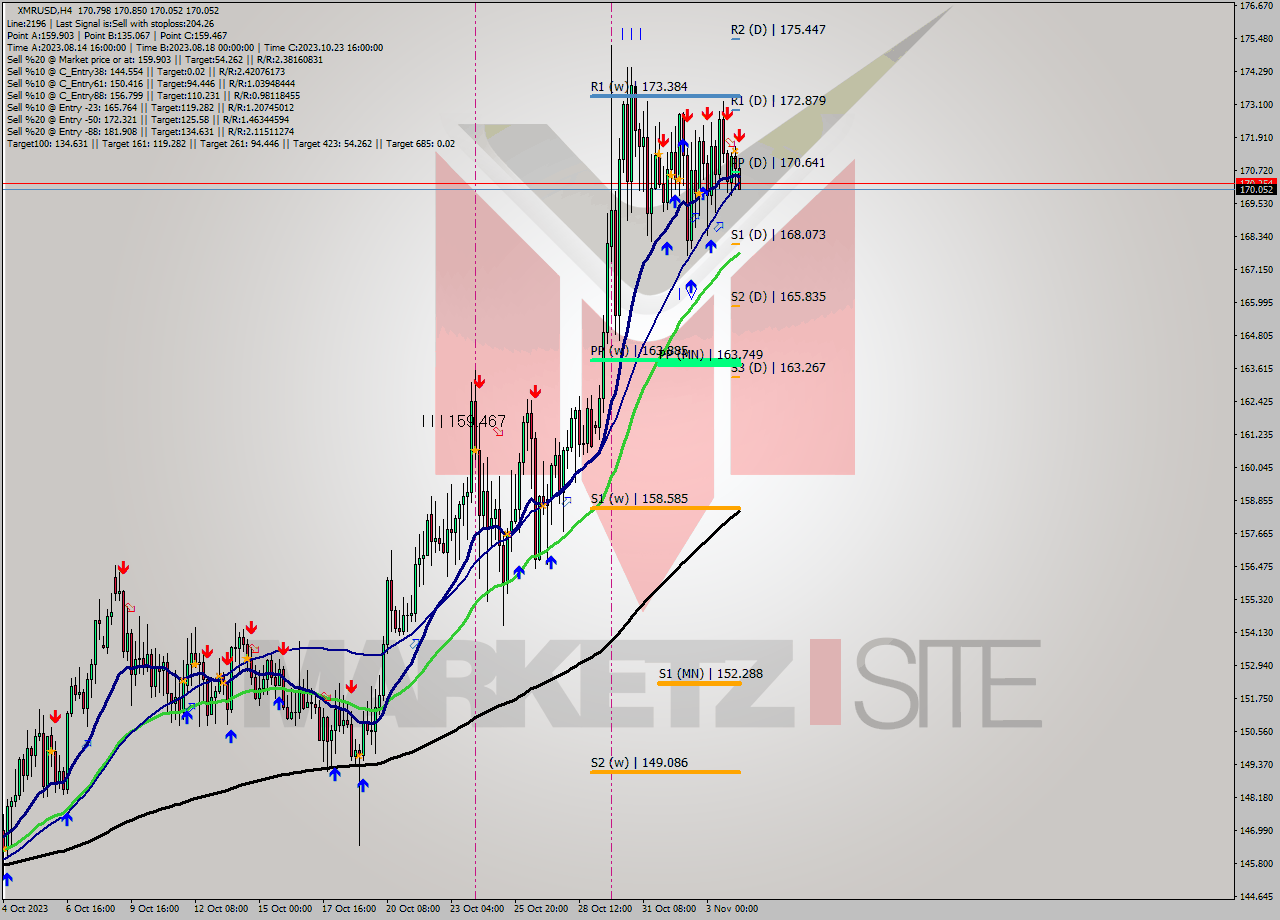Click the orange S2 (w) support line
This screenshot has height=920, width=1280.
tap(665, 771)
